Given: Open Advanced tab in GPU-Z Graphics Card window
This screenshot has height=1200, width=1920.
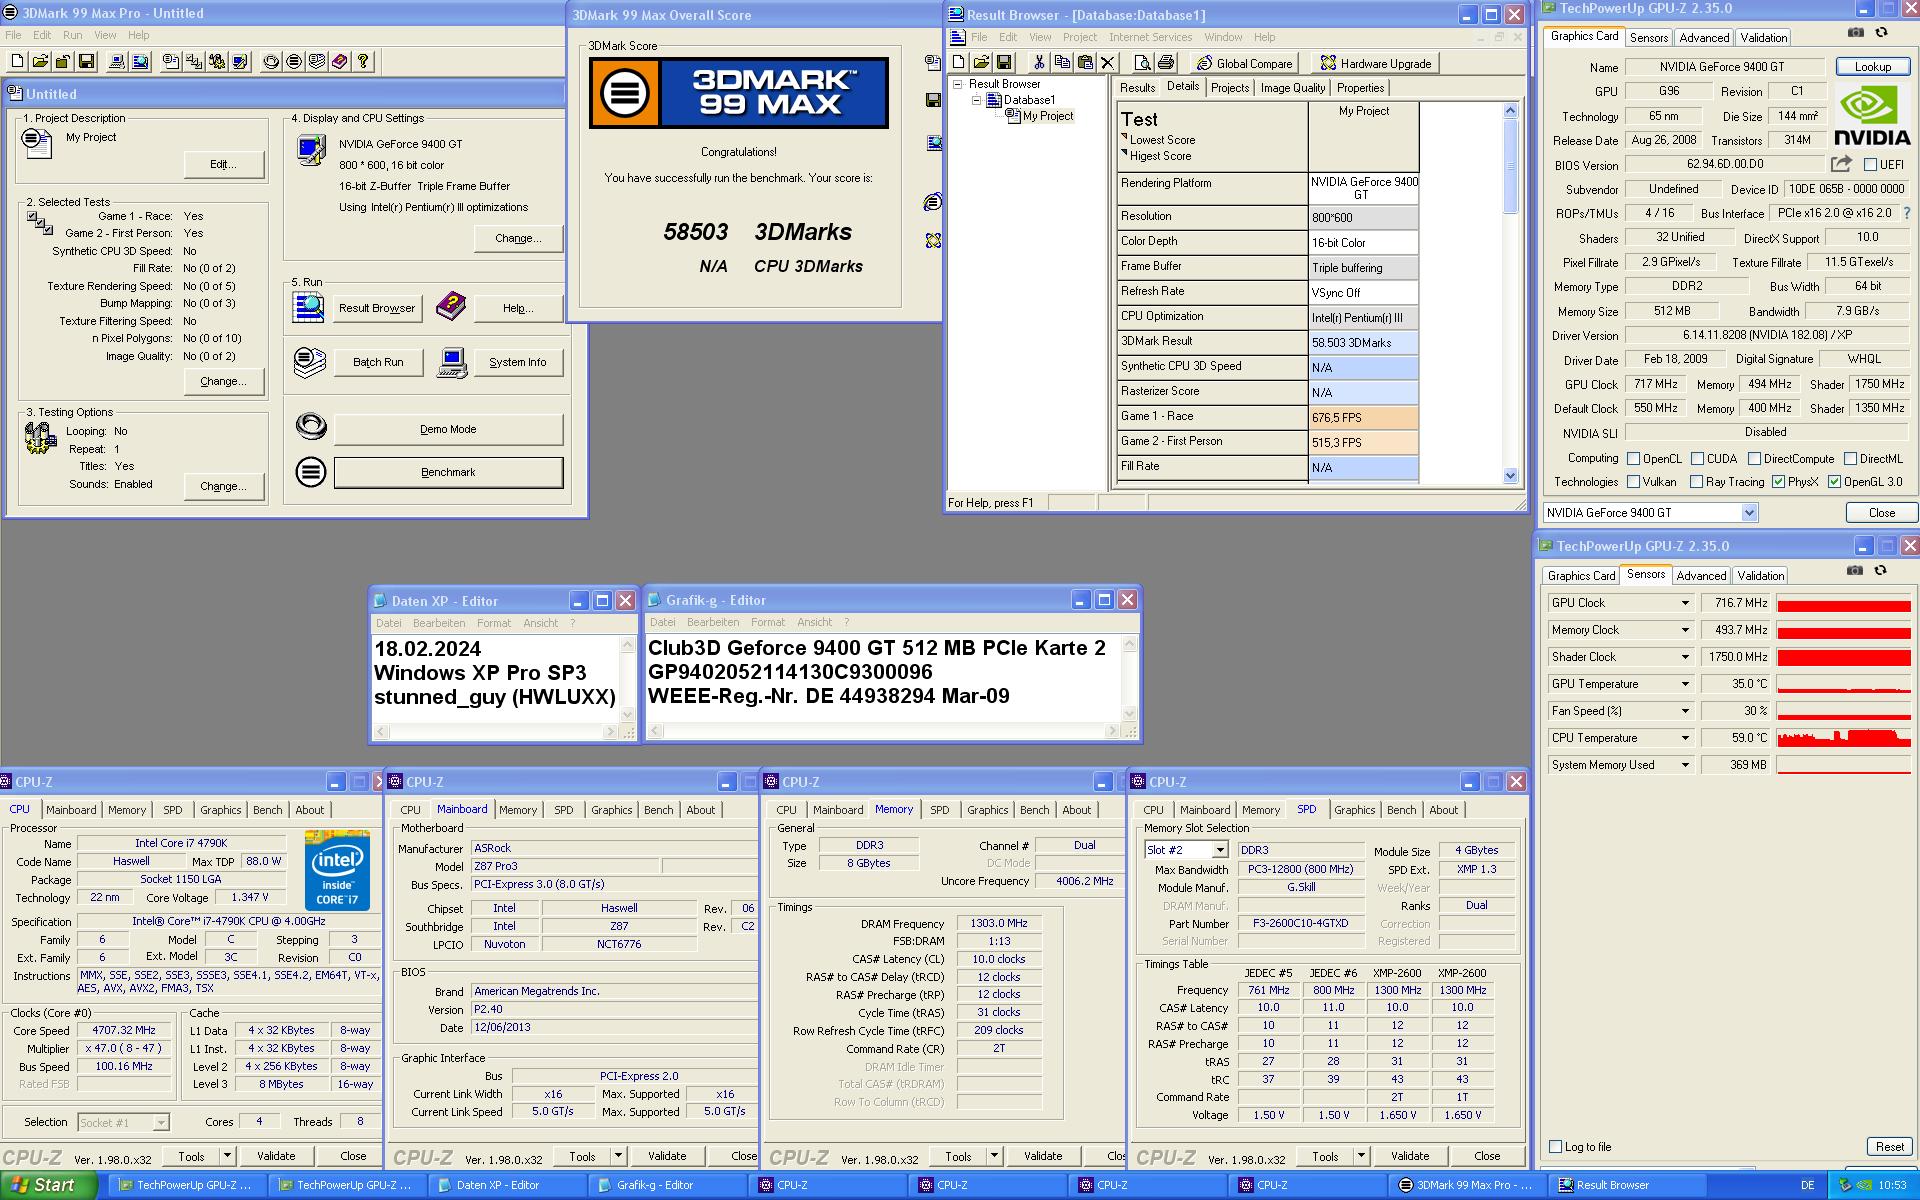Looking at the screenshot, I should [x=1704, y=38].
